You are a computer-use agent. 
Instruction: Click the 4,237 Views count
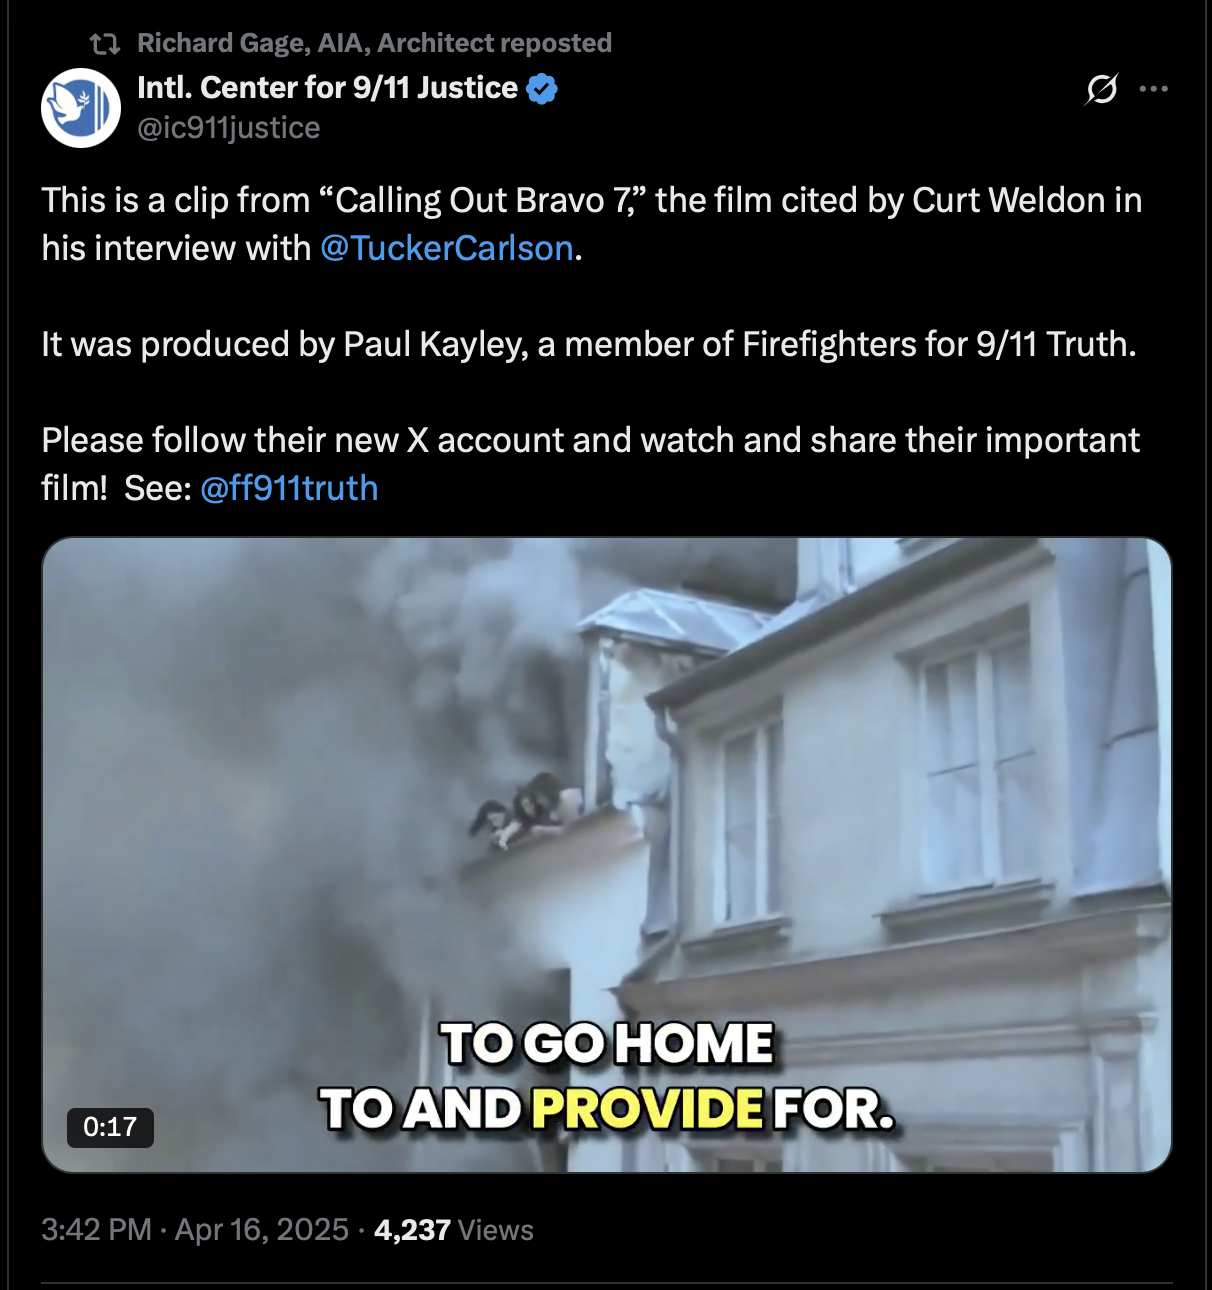[454, 1230]
